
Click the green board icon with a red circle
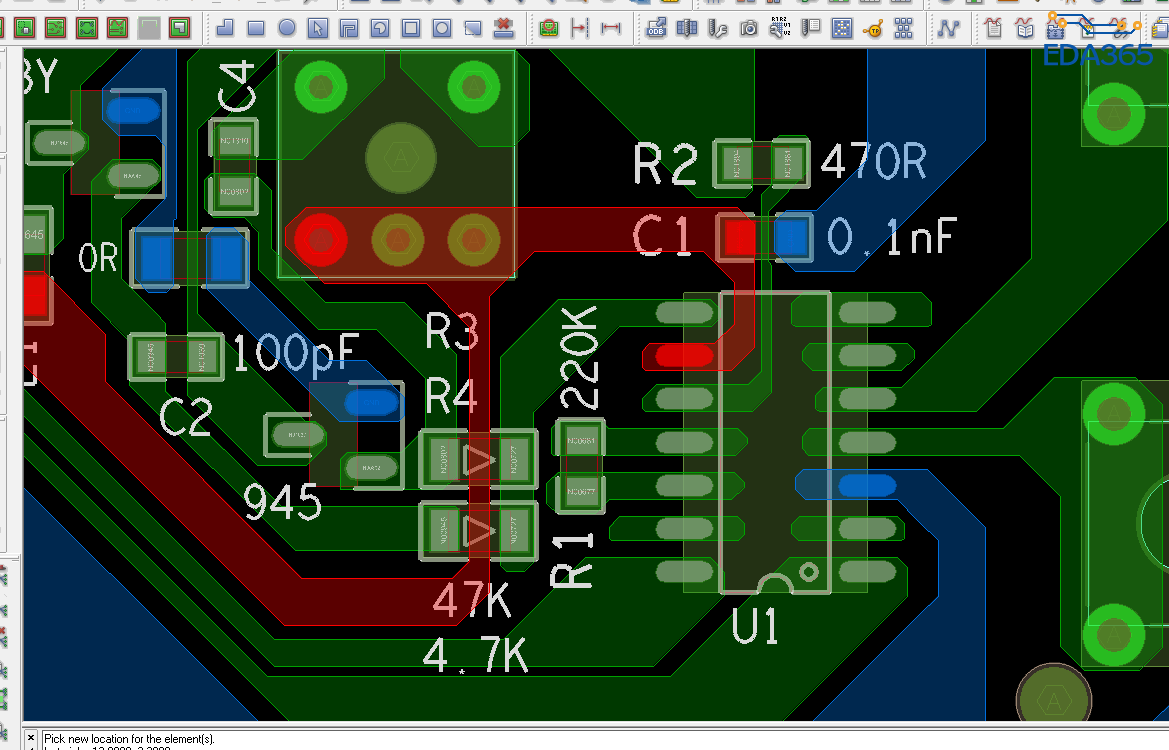(x=549, y=28)
